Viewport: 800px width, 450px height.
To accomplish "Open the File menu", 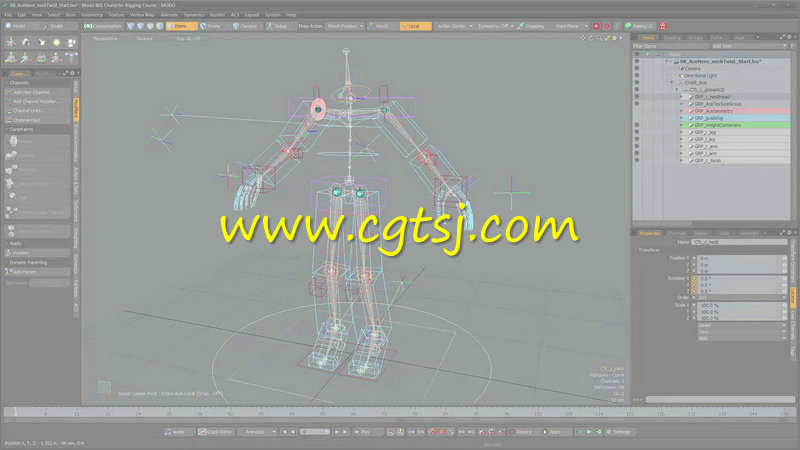I will [8, 15].
